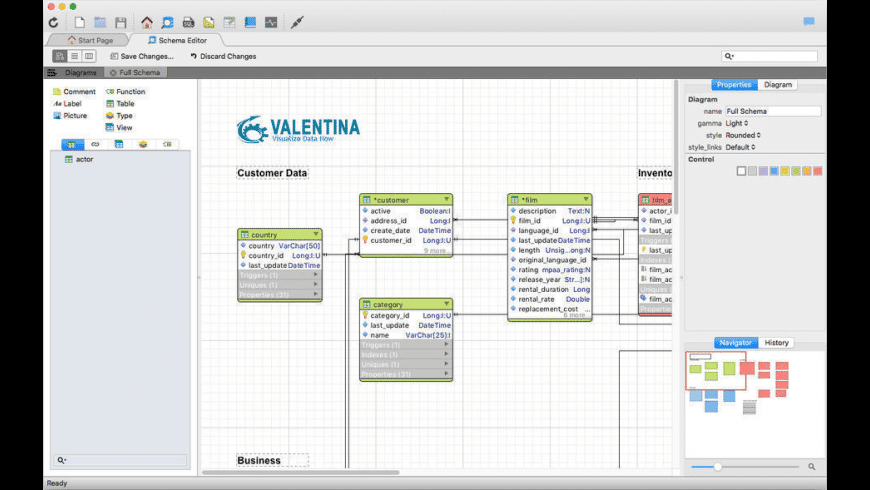Open the gamma Light dropdown

736,123
